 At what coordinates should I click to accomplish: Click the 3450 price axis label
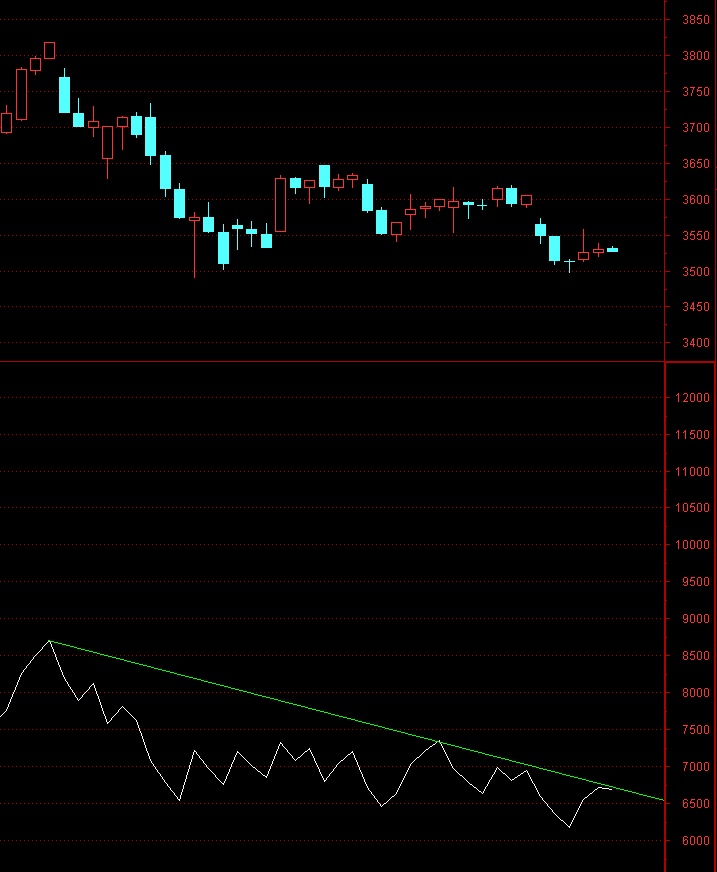pyautogui.click(x=696, y=307)
